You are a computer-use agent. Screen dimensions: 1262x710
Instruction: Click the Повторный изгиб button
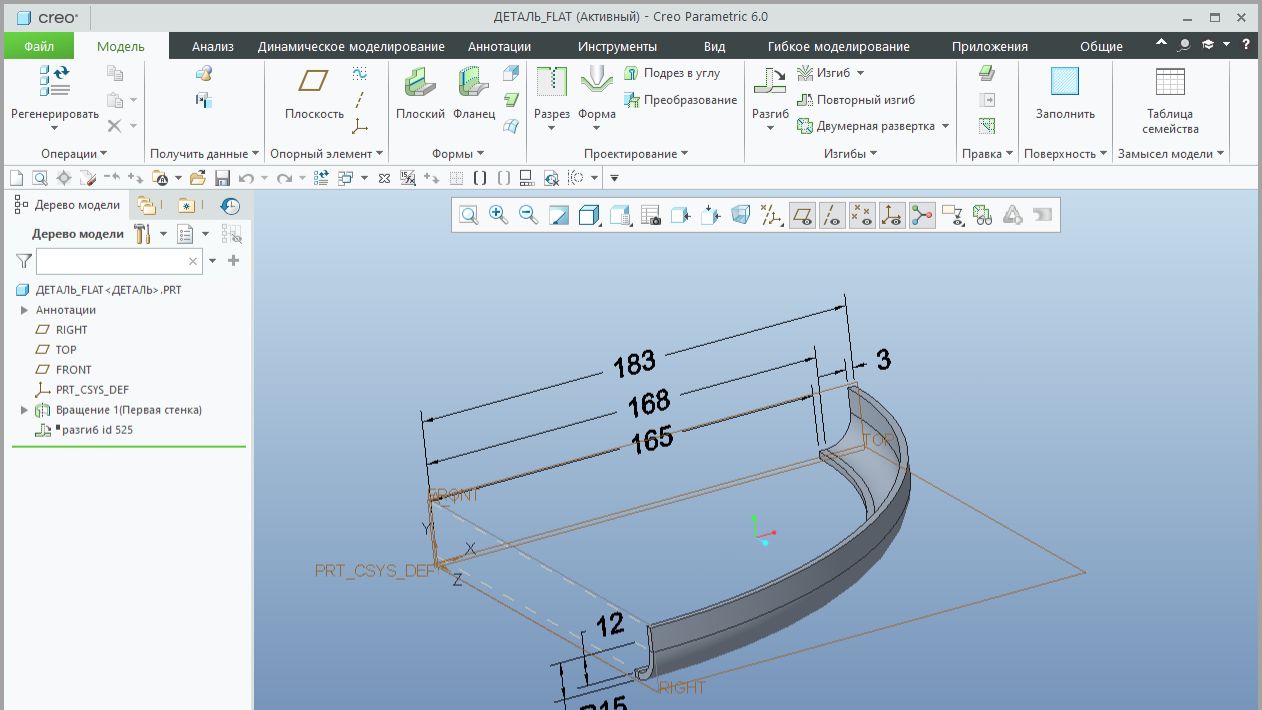pos(864,100)
